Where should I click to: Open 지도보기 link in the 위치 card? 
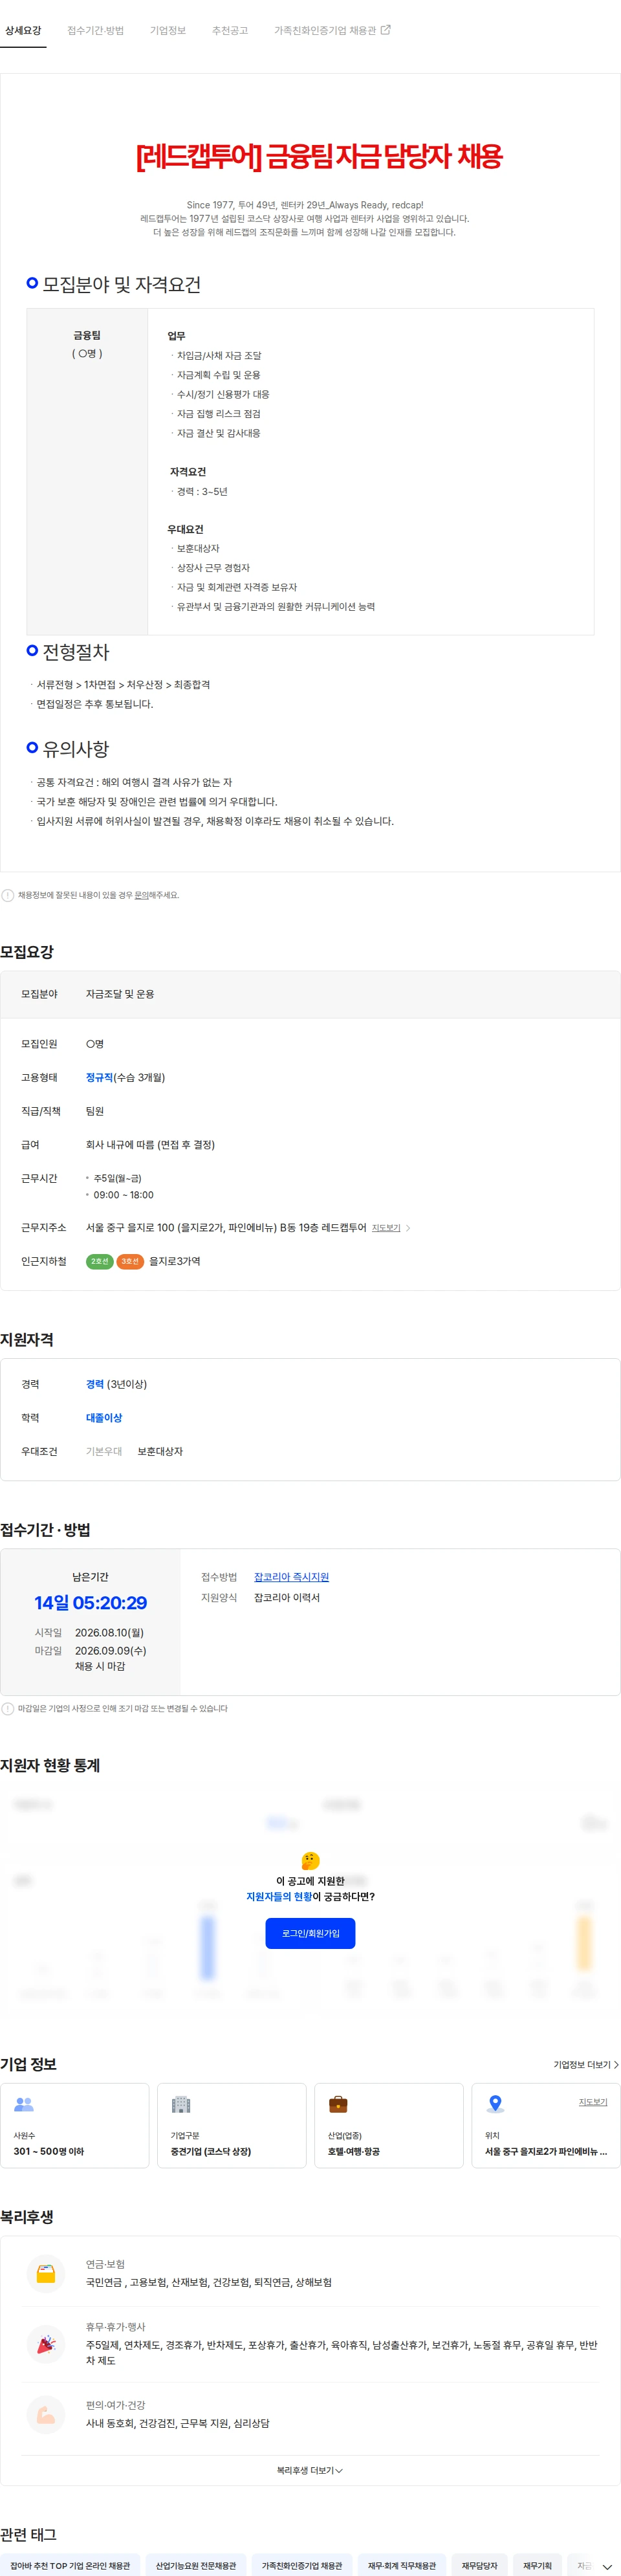pyautogui.click(x=593, y=2102)
